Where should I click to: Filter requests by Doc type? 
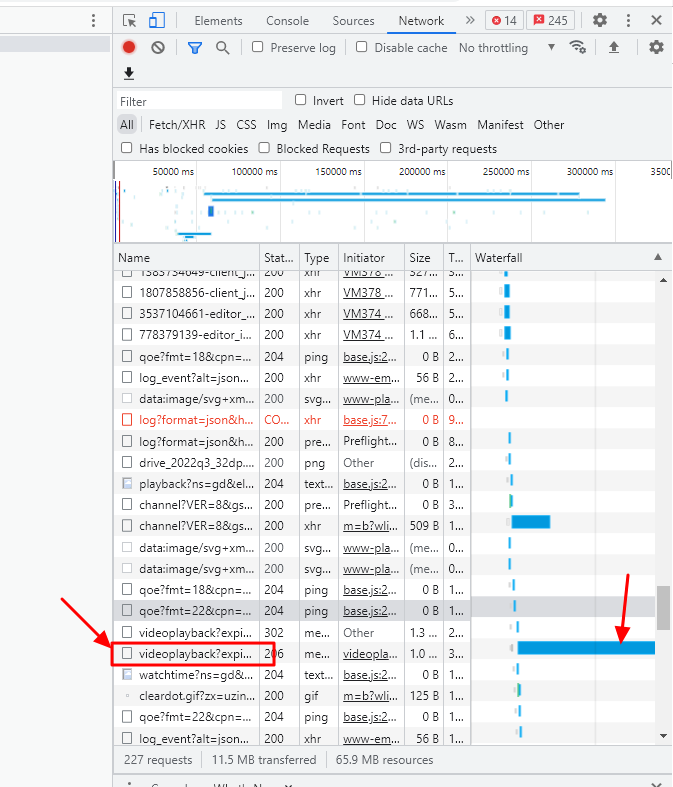click(x=386, y=124)
